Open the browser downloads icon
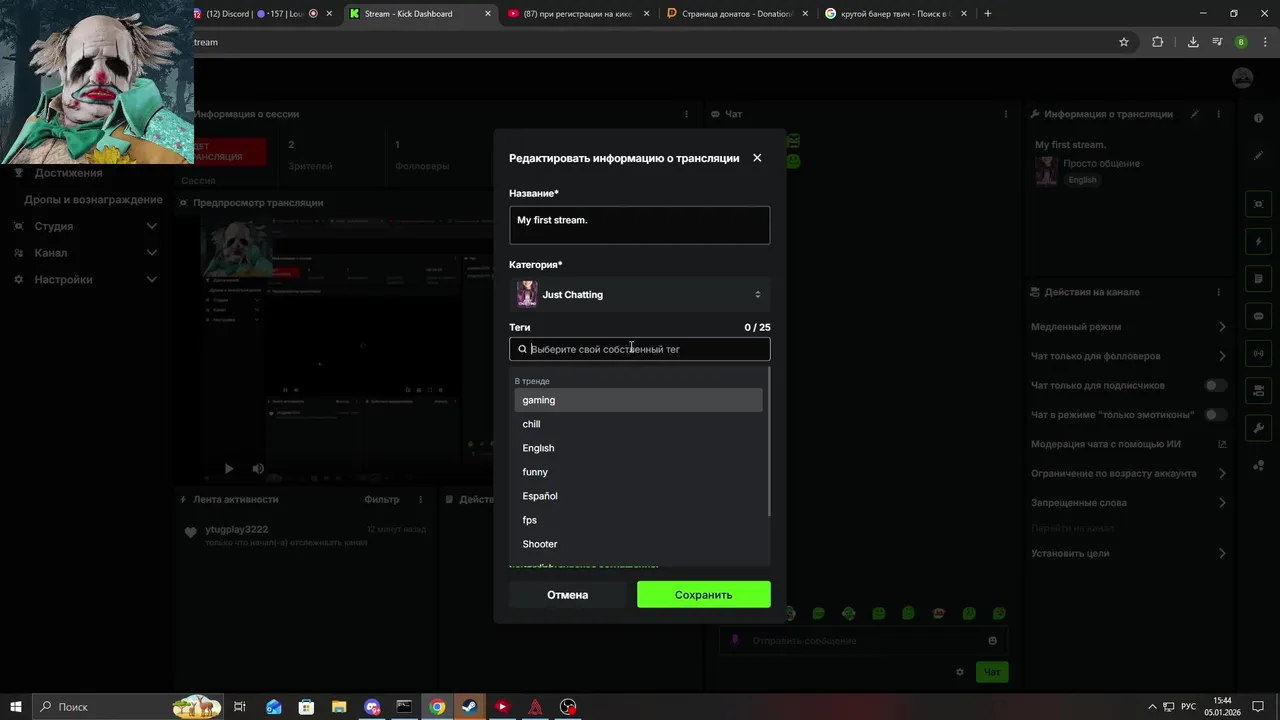The height and width of the screenshot is (720, 1280). coord(1193,42)
